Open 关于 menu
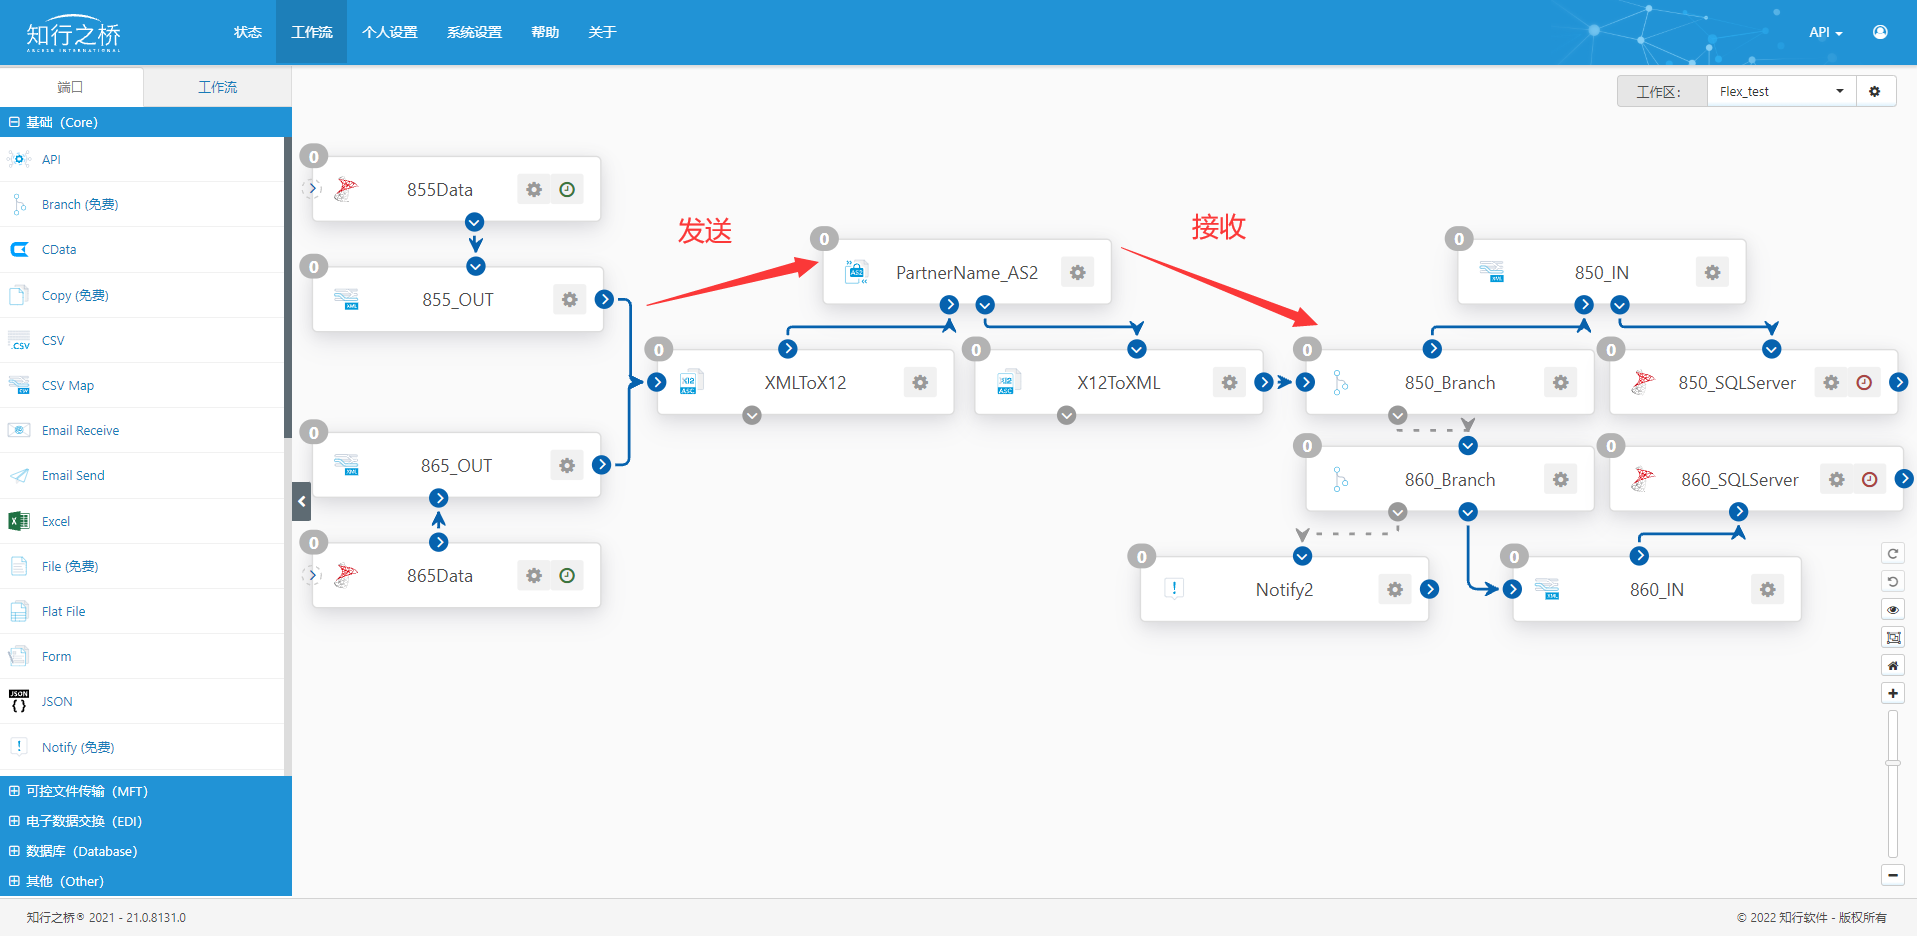1917x936 pixels. pos(602,32)
